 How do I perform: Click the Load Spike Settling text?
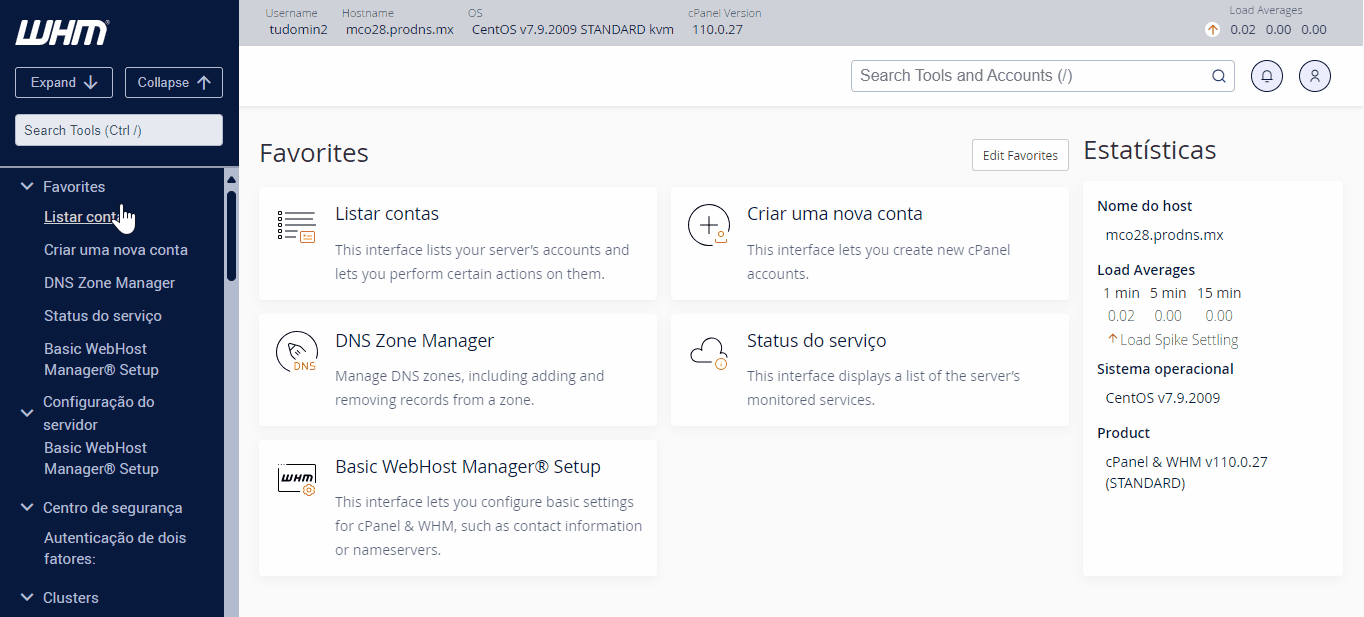pyautogui.click(x=1179, y=340)
